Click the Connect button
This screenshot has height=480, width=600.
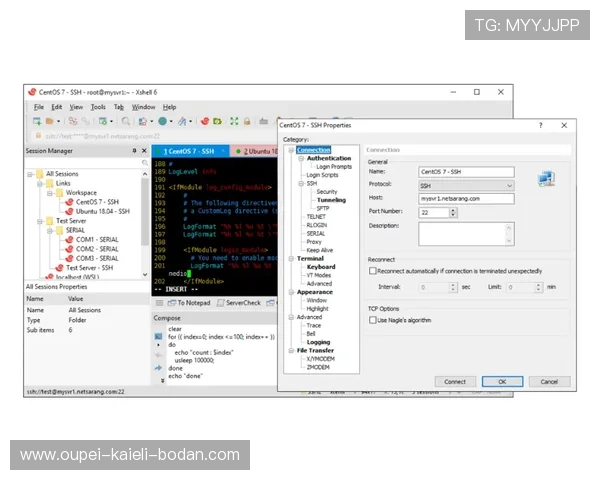click(455, 382)
